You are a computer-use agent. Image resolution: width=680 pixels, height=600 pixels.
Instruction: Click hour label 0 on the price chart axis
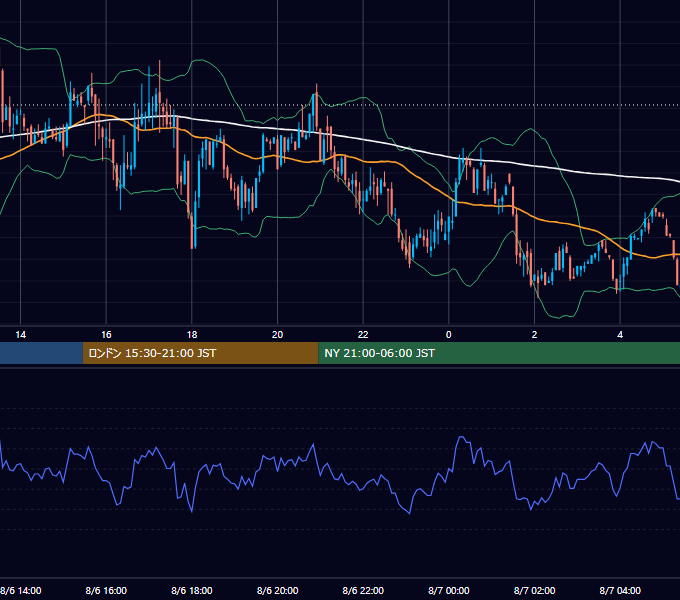(449, 334)
